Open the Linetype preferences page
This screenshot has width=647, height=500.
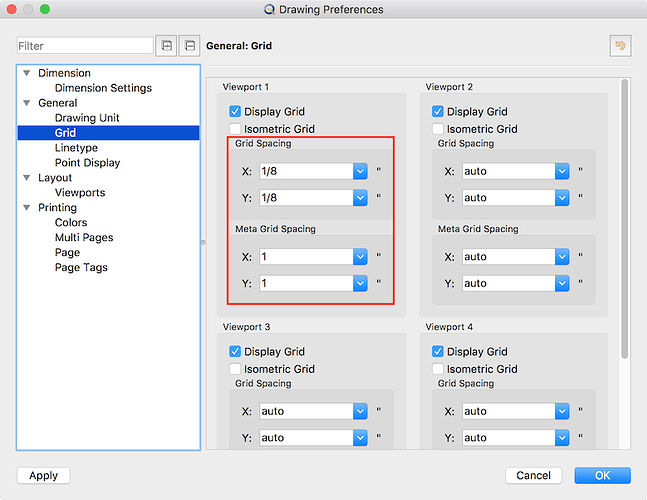click(x=76, y=148)
